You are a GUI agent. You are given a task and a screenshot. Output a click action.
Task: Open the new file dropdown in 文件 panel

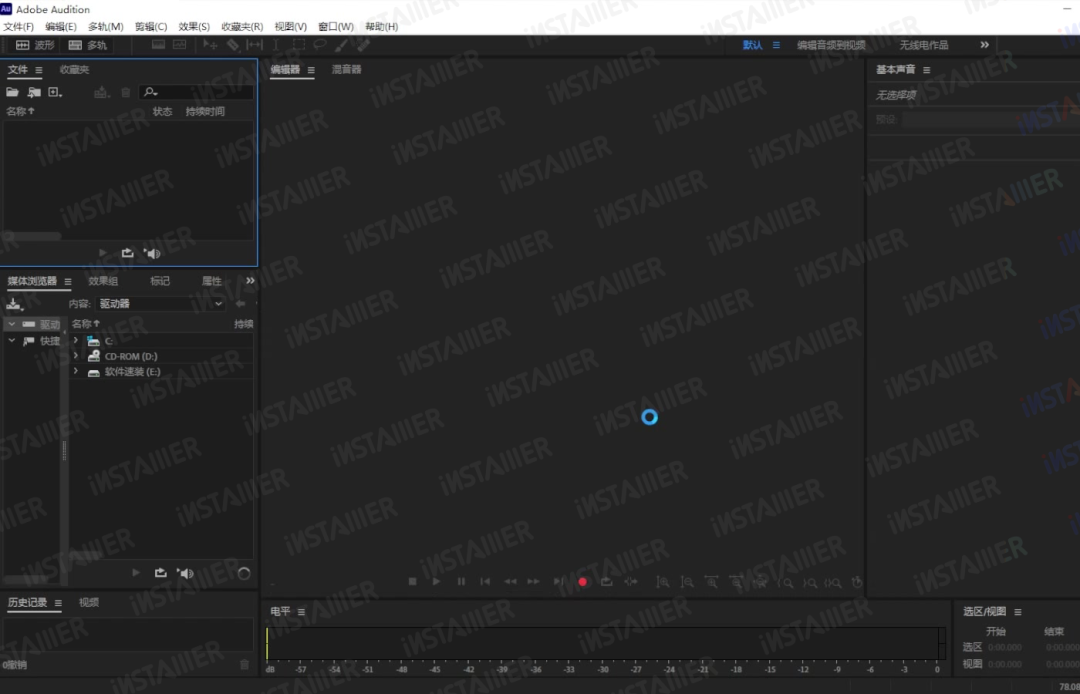point(55,92)
